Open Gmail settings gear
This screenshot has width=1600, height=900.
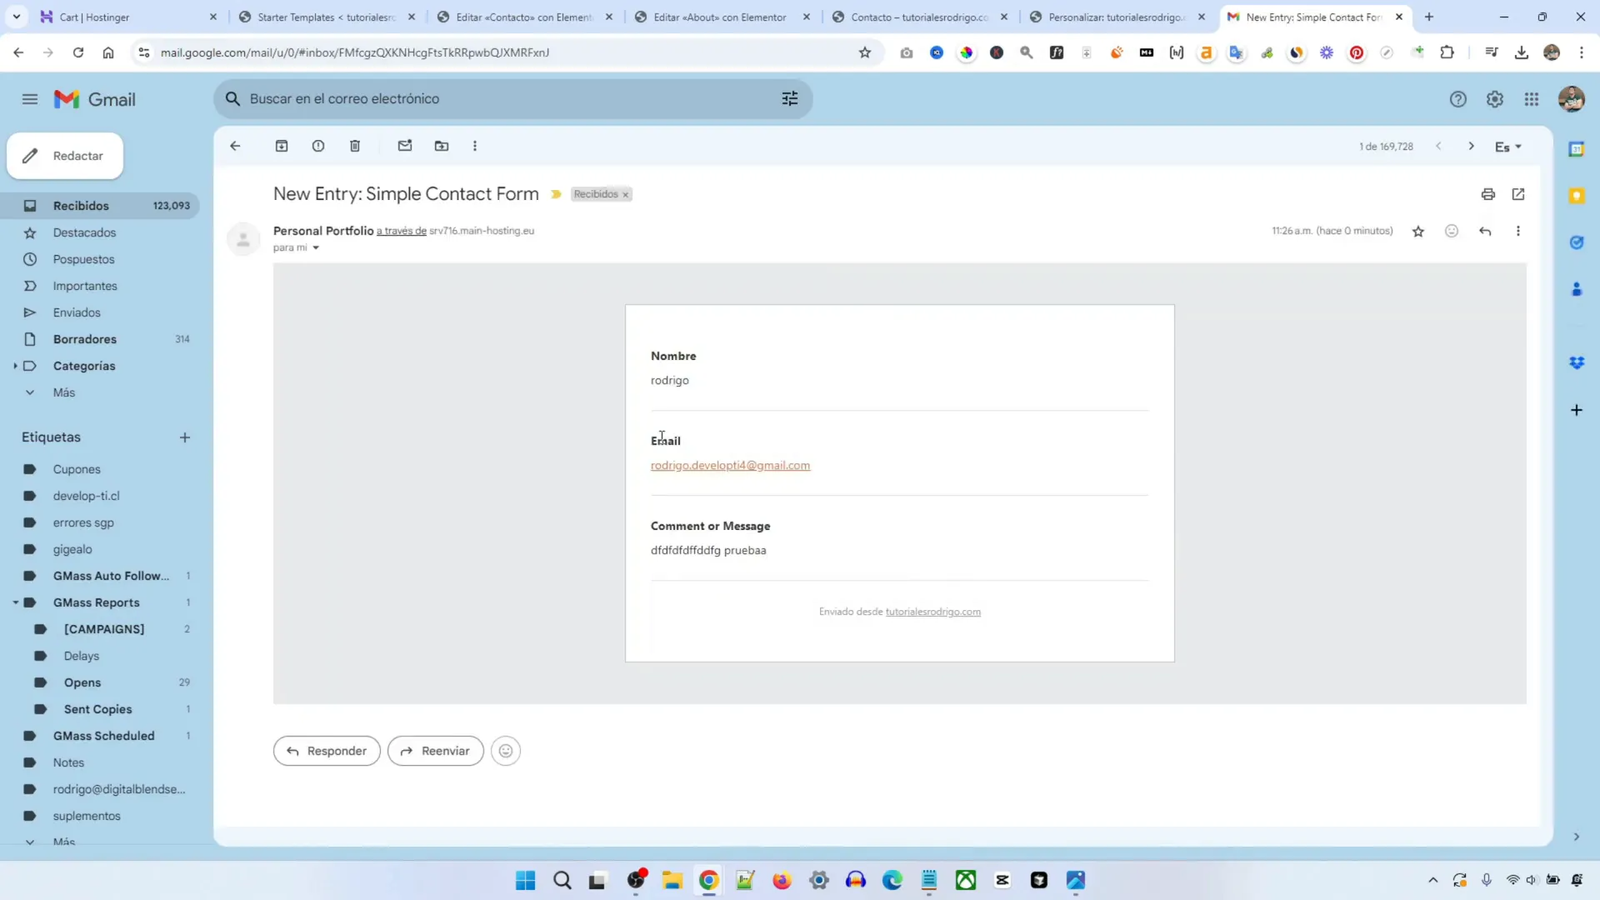(x=1493, y=99)
